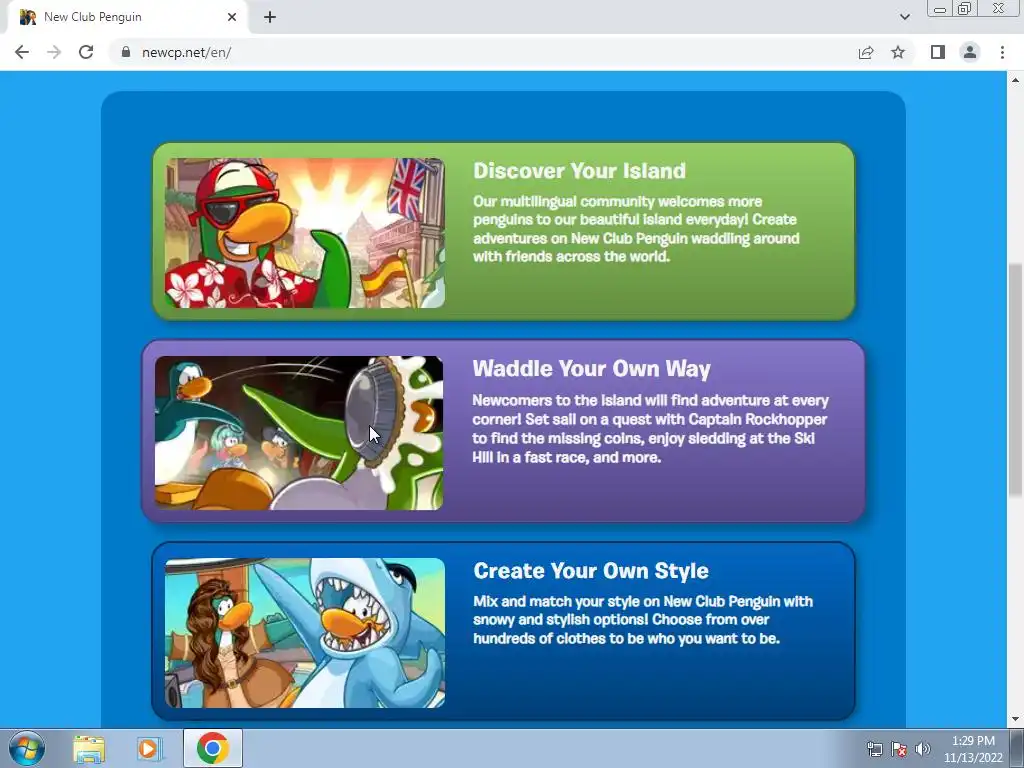
Task: Click the Create Your Own Style image
Action: click(x=304, y=633)
